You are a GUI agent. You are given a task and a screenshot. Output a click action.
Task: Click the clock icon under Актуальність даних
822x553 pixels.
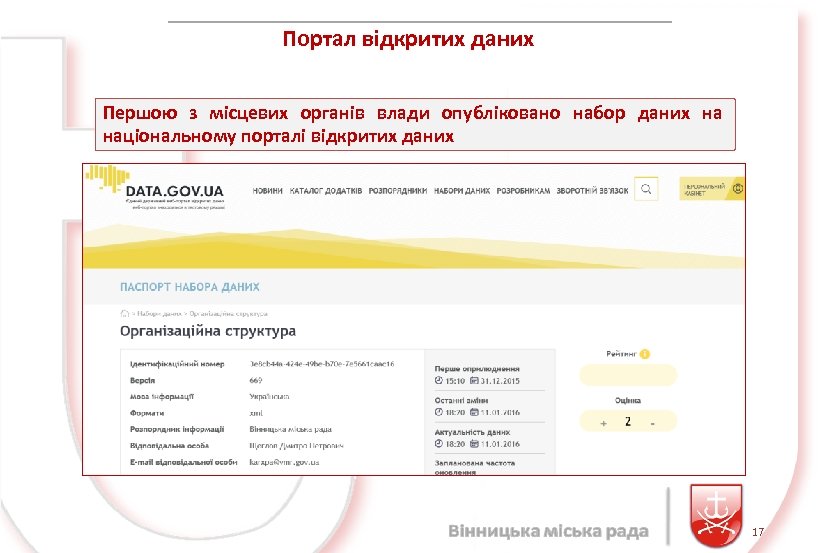point(439,443)
